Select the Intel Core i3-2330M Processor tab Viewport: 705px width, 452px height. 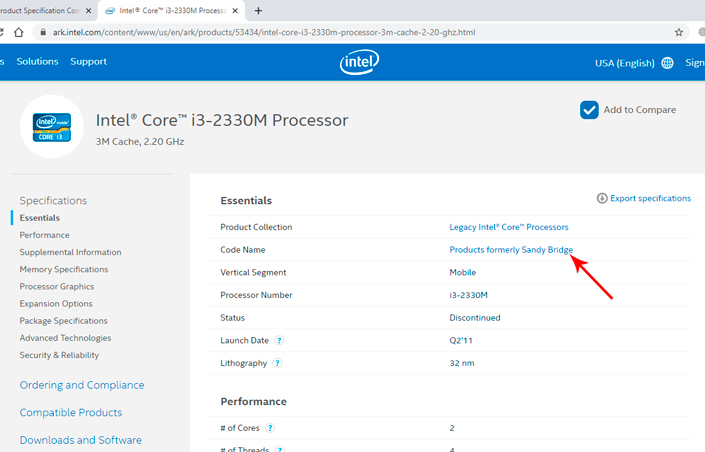[x=172, y=11]
